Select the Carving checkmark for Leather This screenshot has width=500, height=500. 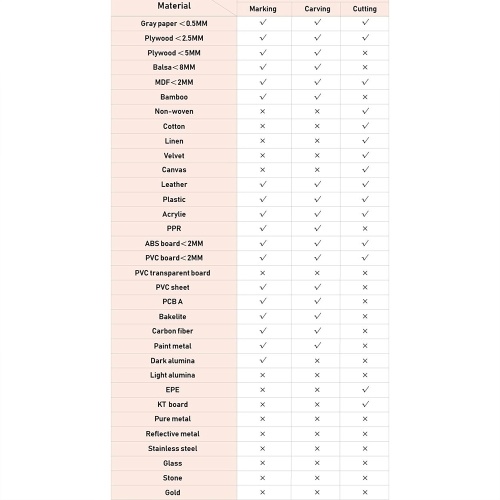point(317,184)
